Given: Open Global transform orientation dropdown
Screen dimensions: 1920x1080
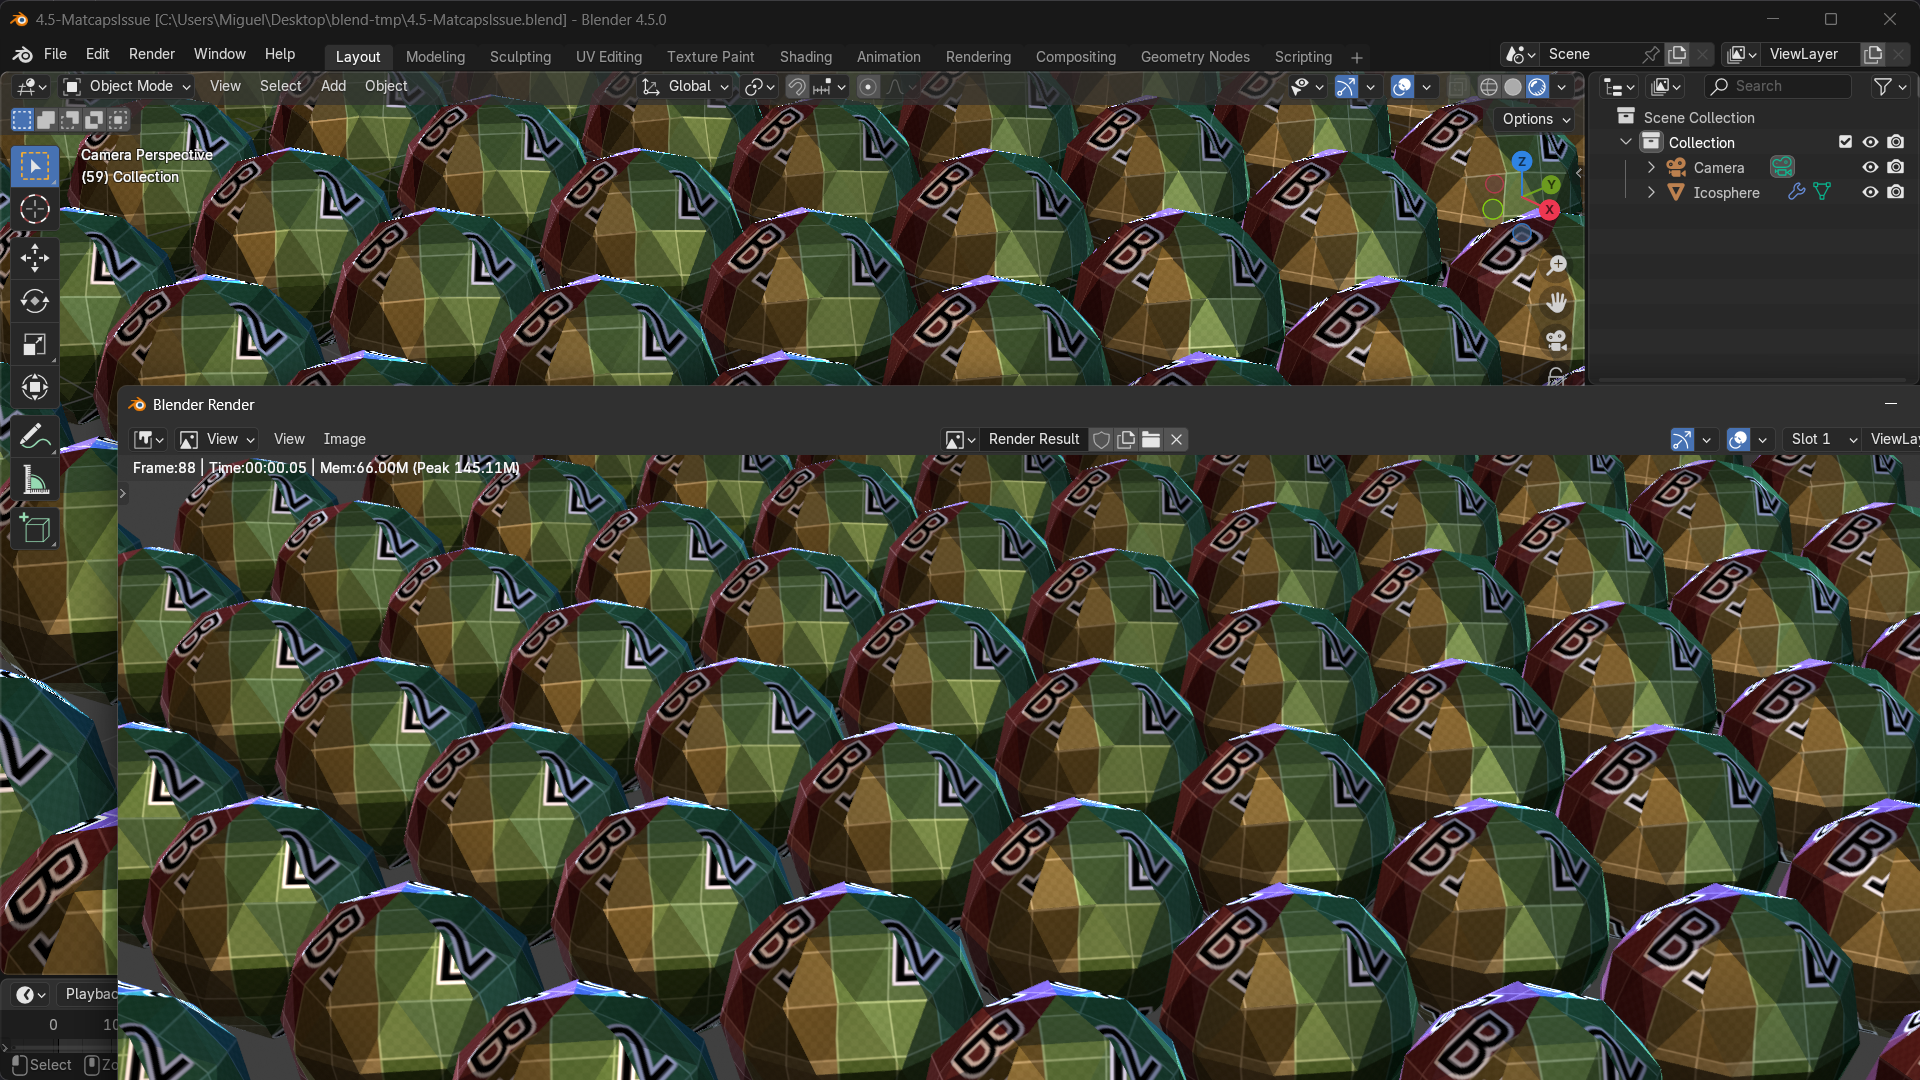Looking at the screenshot, I should pyautogui.click(x=686, y=87).
